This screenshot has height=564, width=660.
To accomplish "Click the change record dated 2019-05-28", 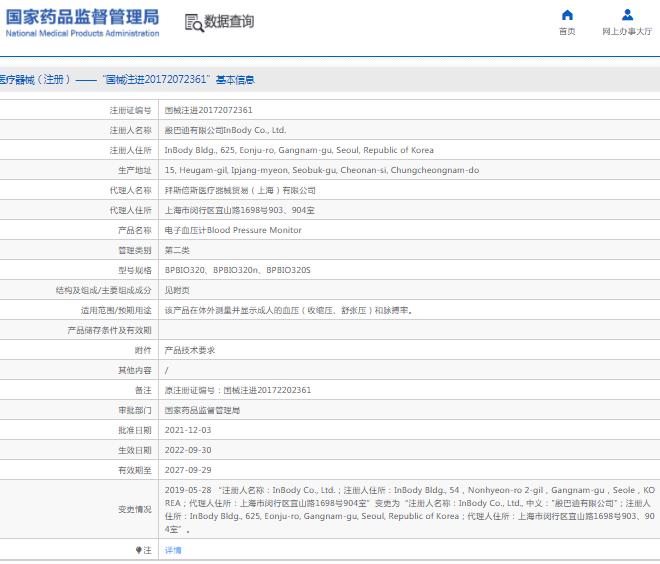I will point(410,510).
